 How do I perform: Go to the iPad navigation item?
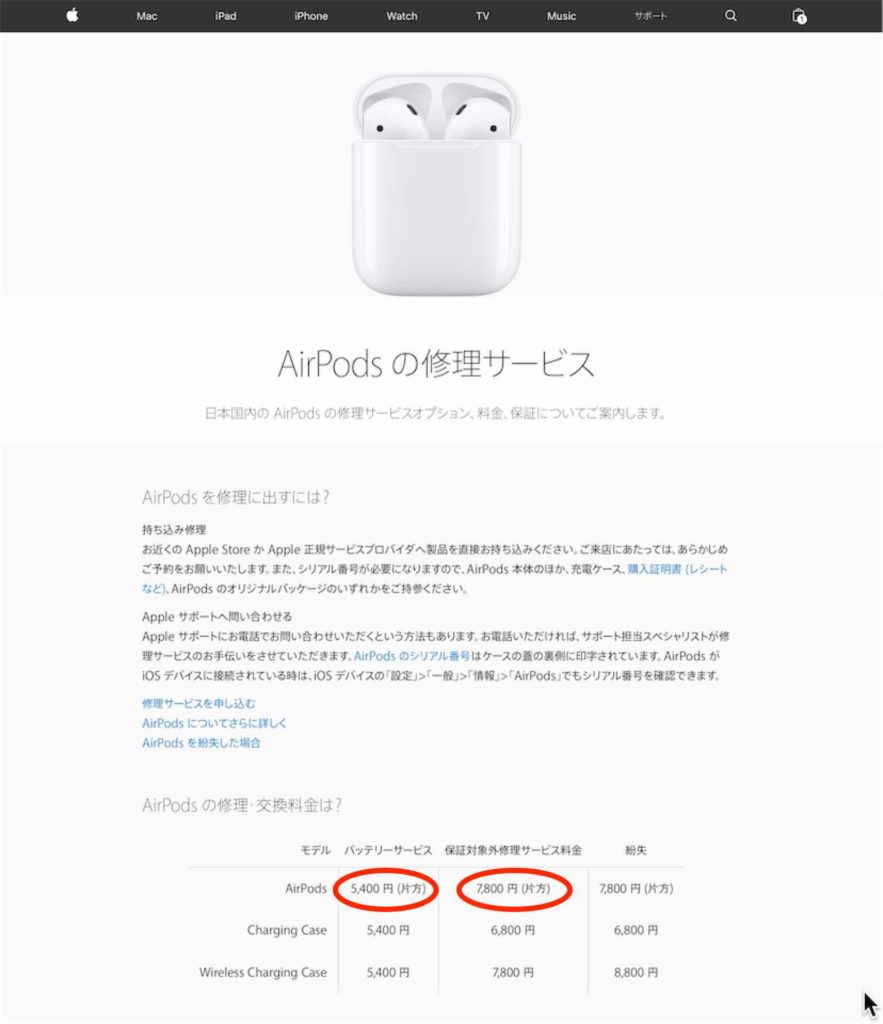[x=225, y=16]
